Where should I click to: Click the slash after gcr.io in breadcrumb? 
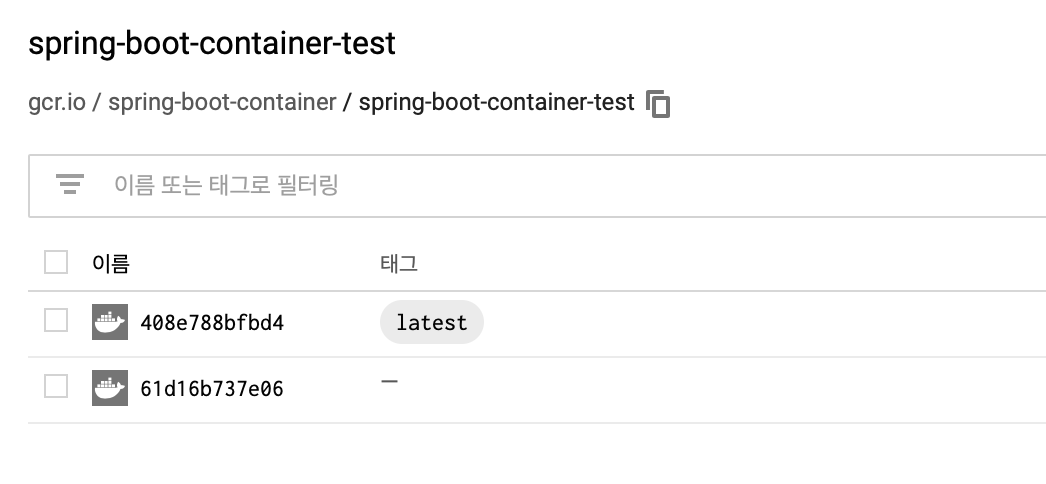click(97, 103)
